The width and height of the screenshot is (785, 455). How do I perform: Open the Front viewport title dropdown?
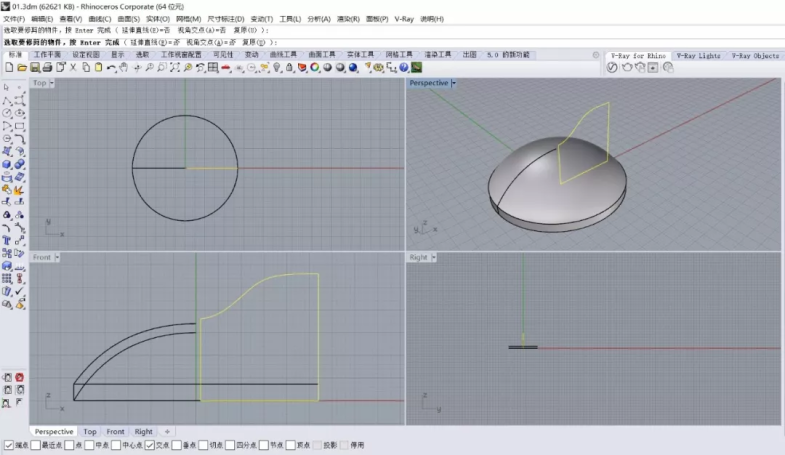57,257
